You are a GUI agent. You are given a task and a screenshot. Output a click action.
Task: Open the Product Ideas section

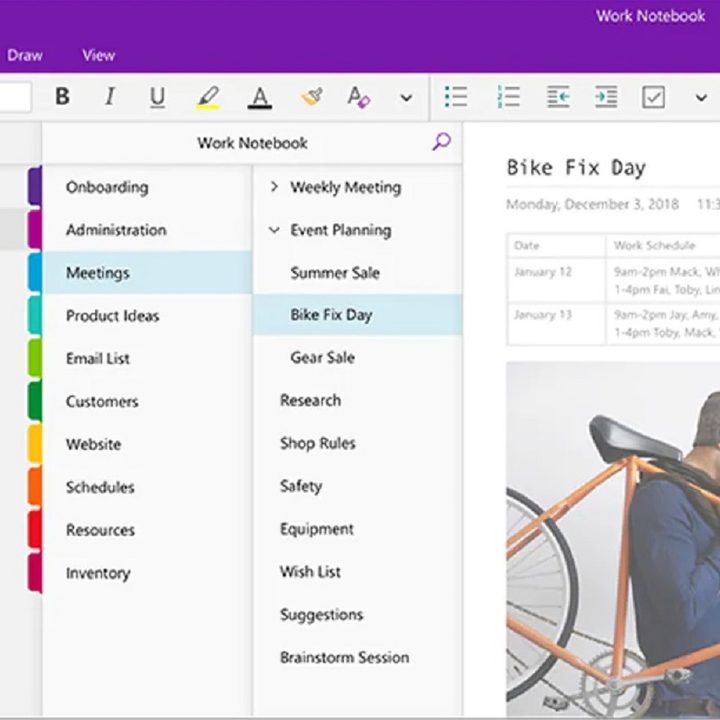[x=148, y=315]
